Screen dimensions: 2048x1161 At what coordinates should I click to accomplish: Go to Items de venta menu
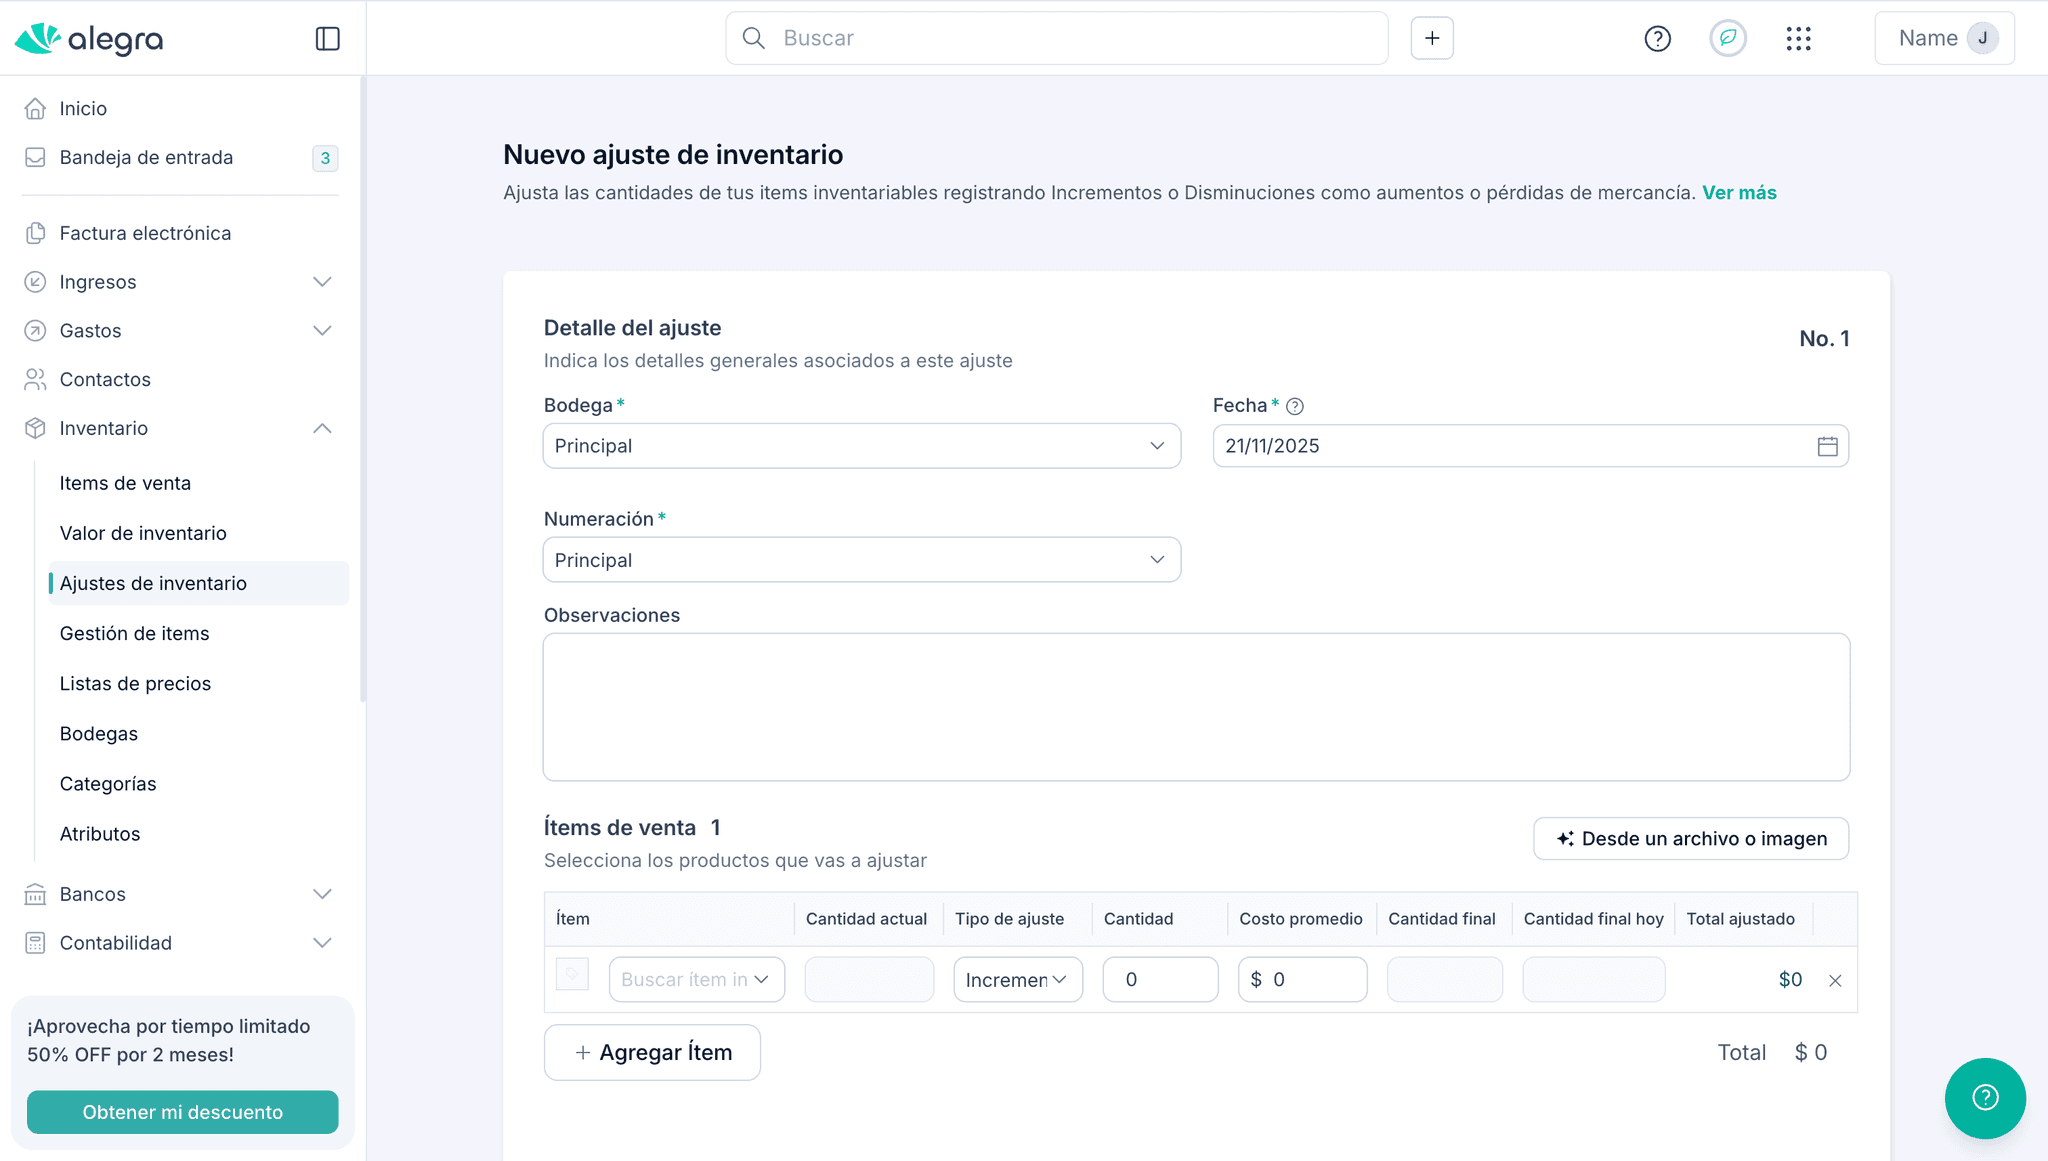pos(125,483)
